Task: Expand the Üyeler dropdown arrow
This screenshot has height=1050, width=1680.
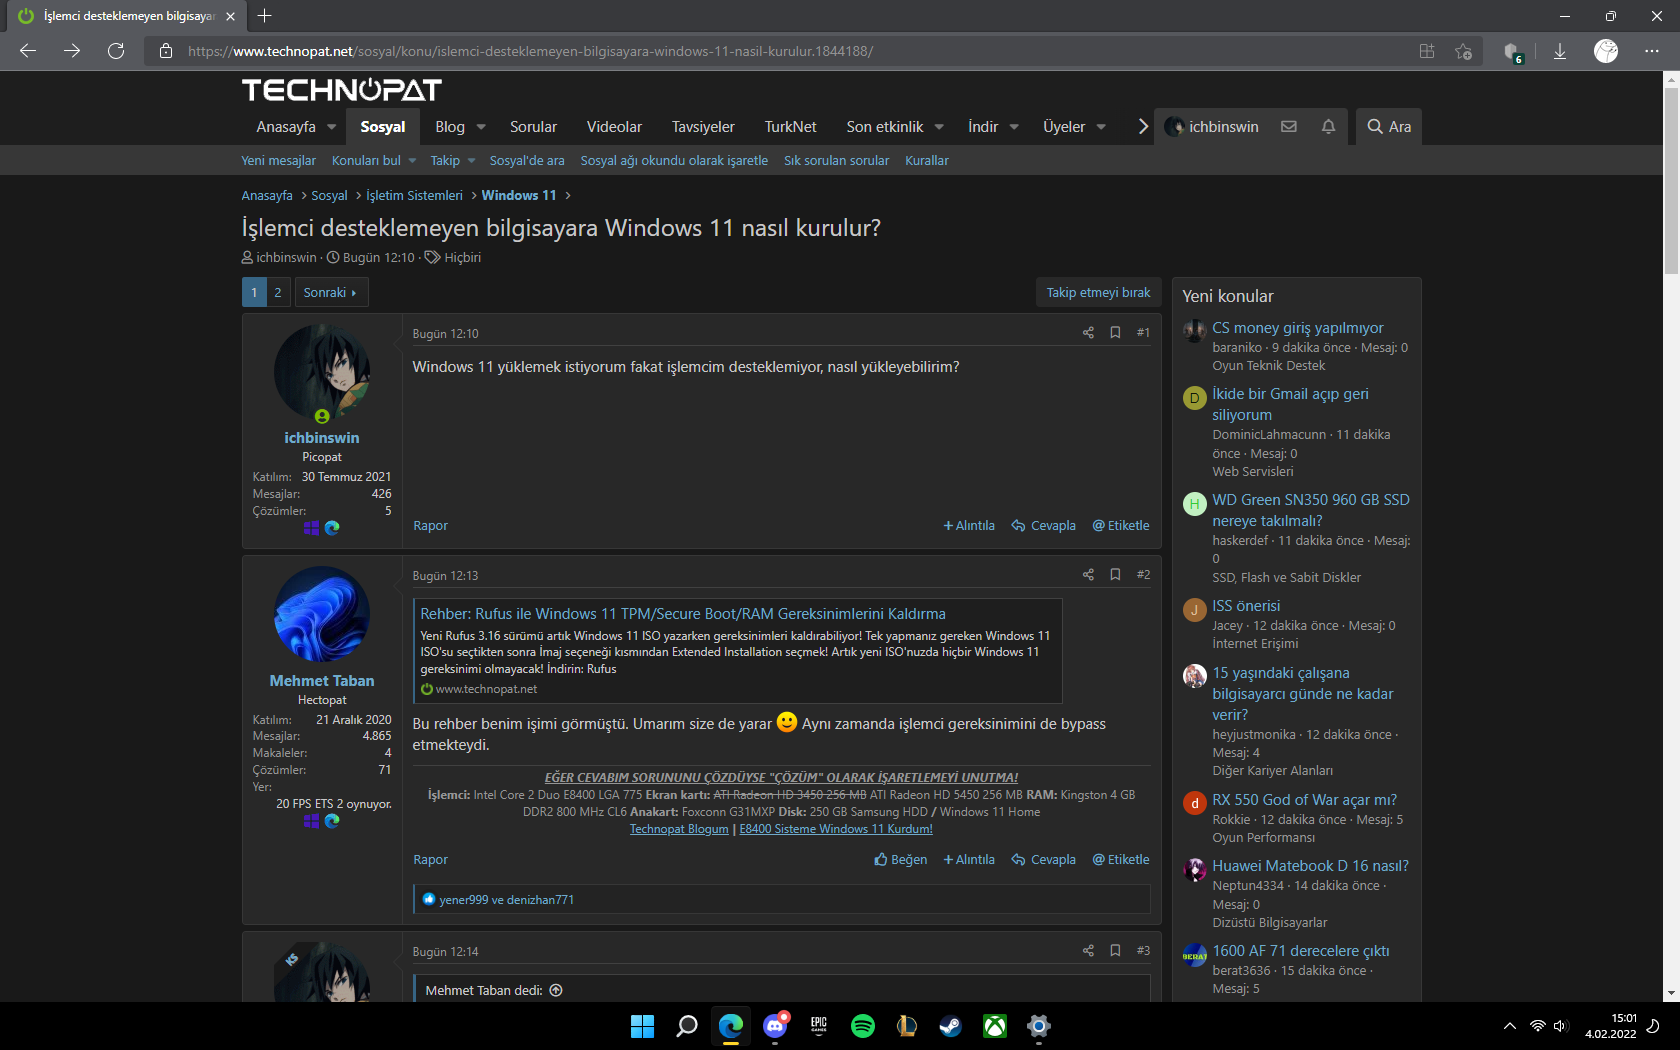Action: pos(1101,127)
